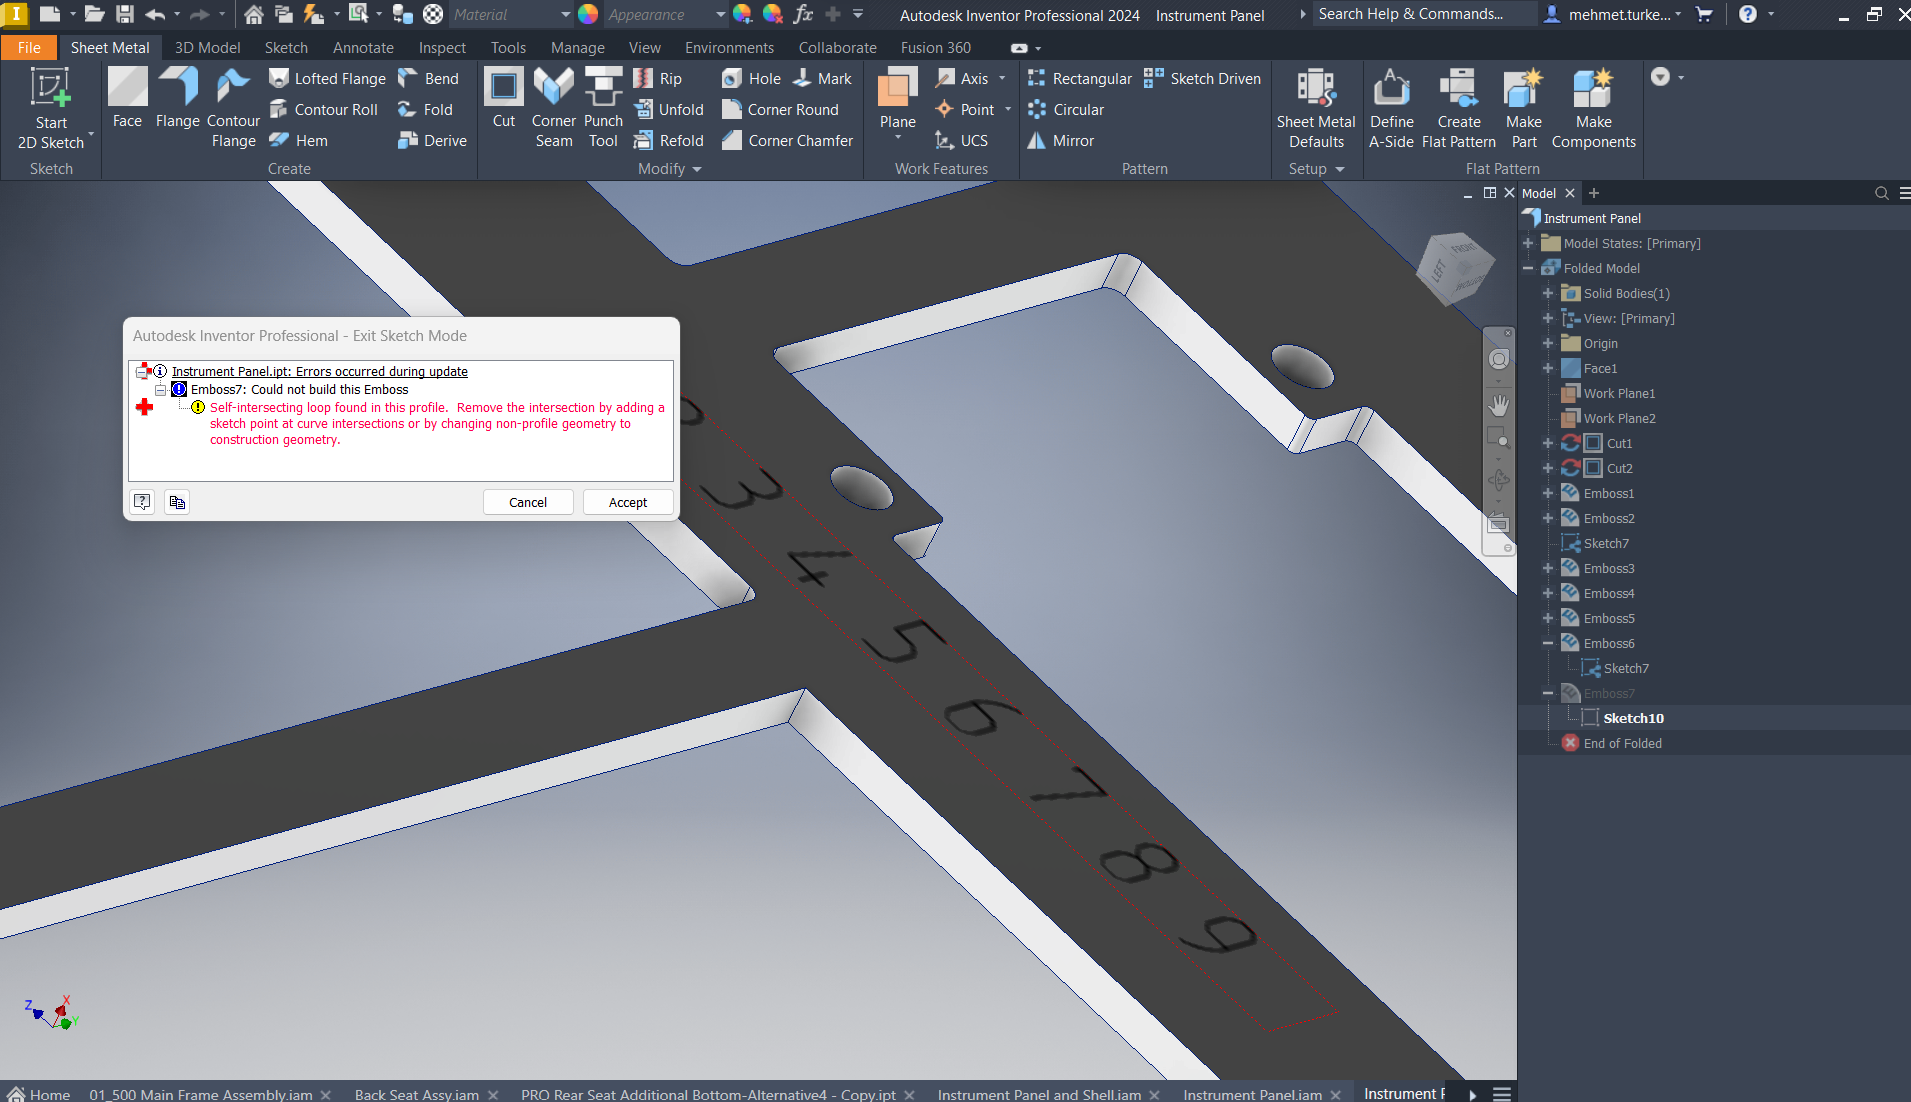Viewport: 1911px width, 1102px height.
Task: Cancel the Exit Sketch Mode dialog
Action: click(528, 501)
